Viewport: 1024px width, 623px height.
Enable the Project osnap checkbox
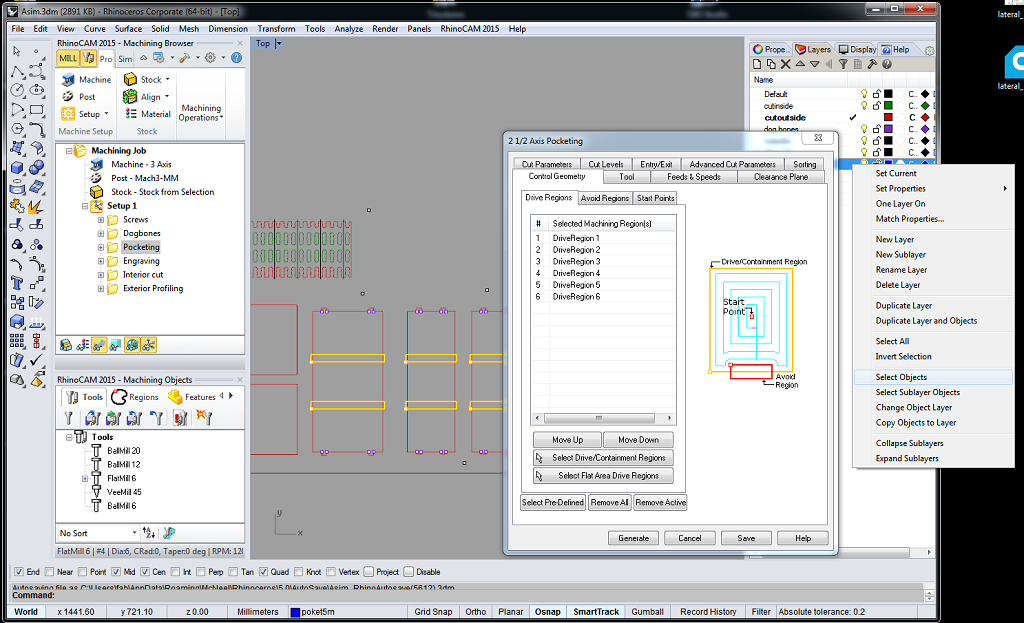[368, 572]
